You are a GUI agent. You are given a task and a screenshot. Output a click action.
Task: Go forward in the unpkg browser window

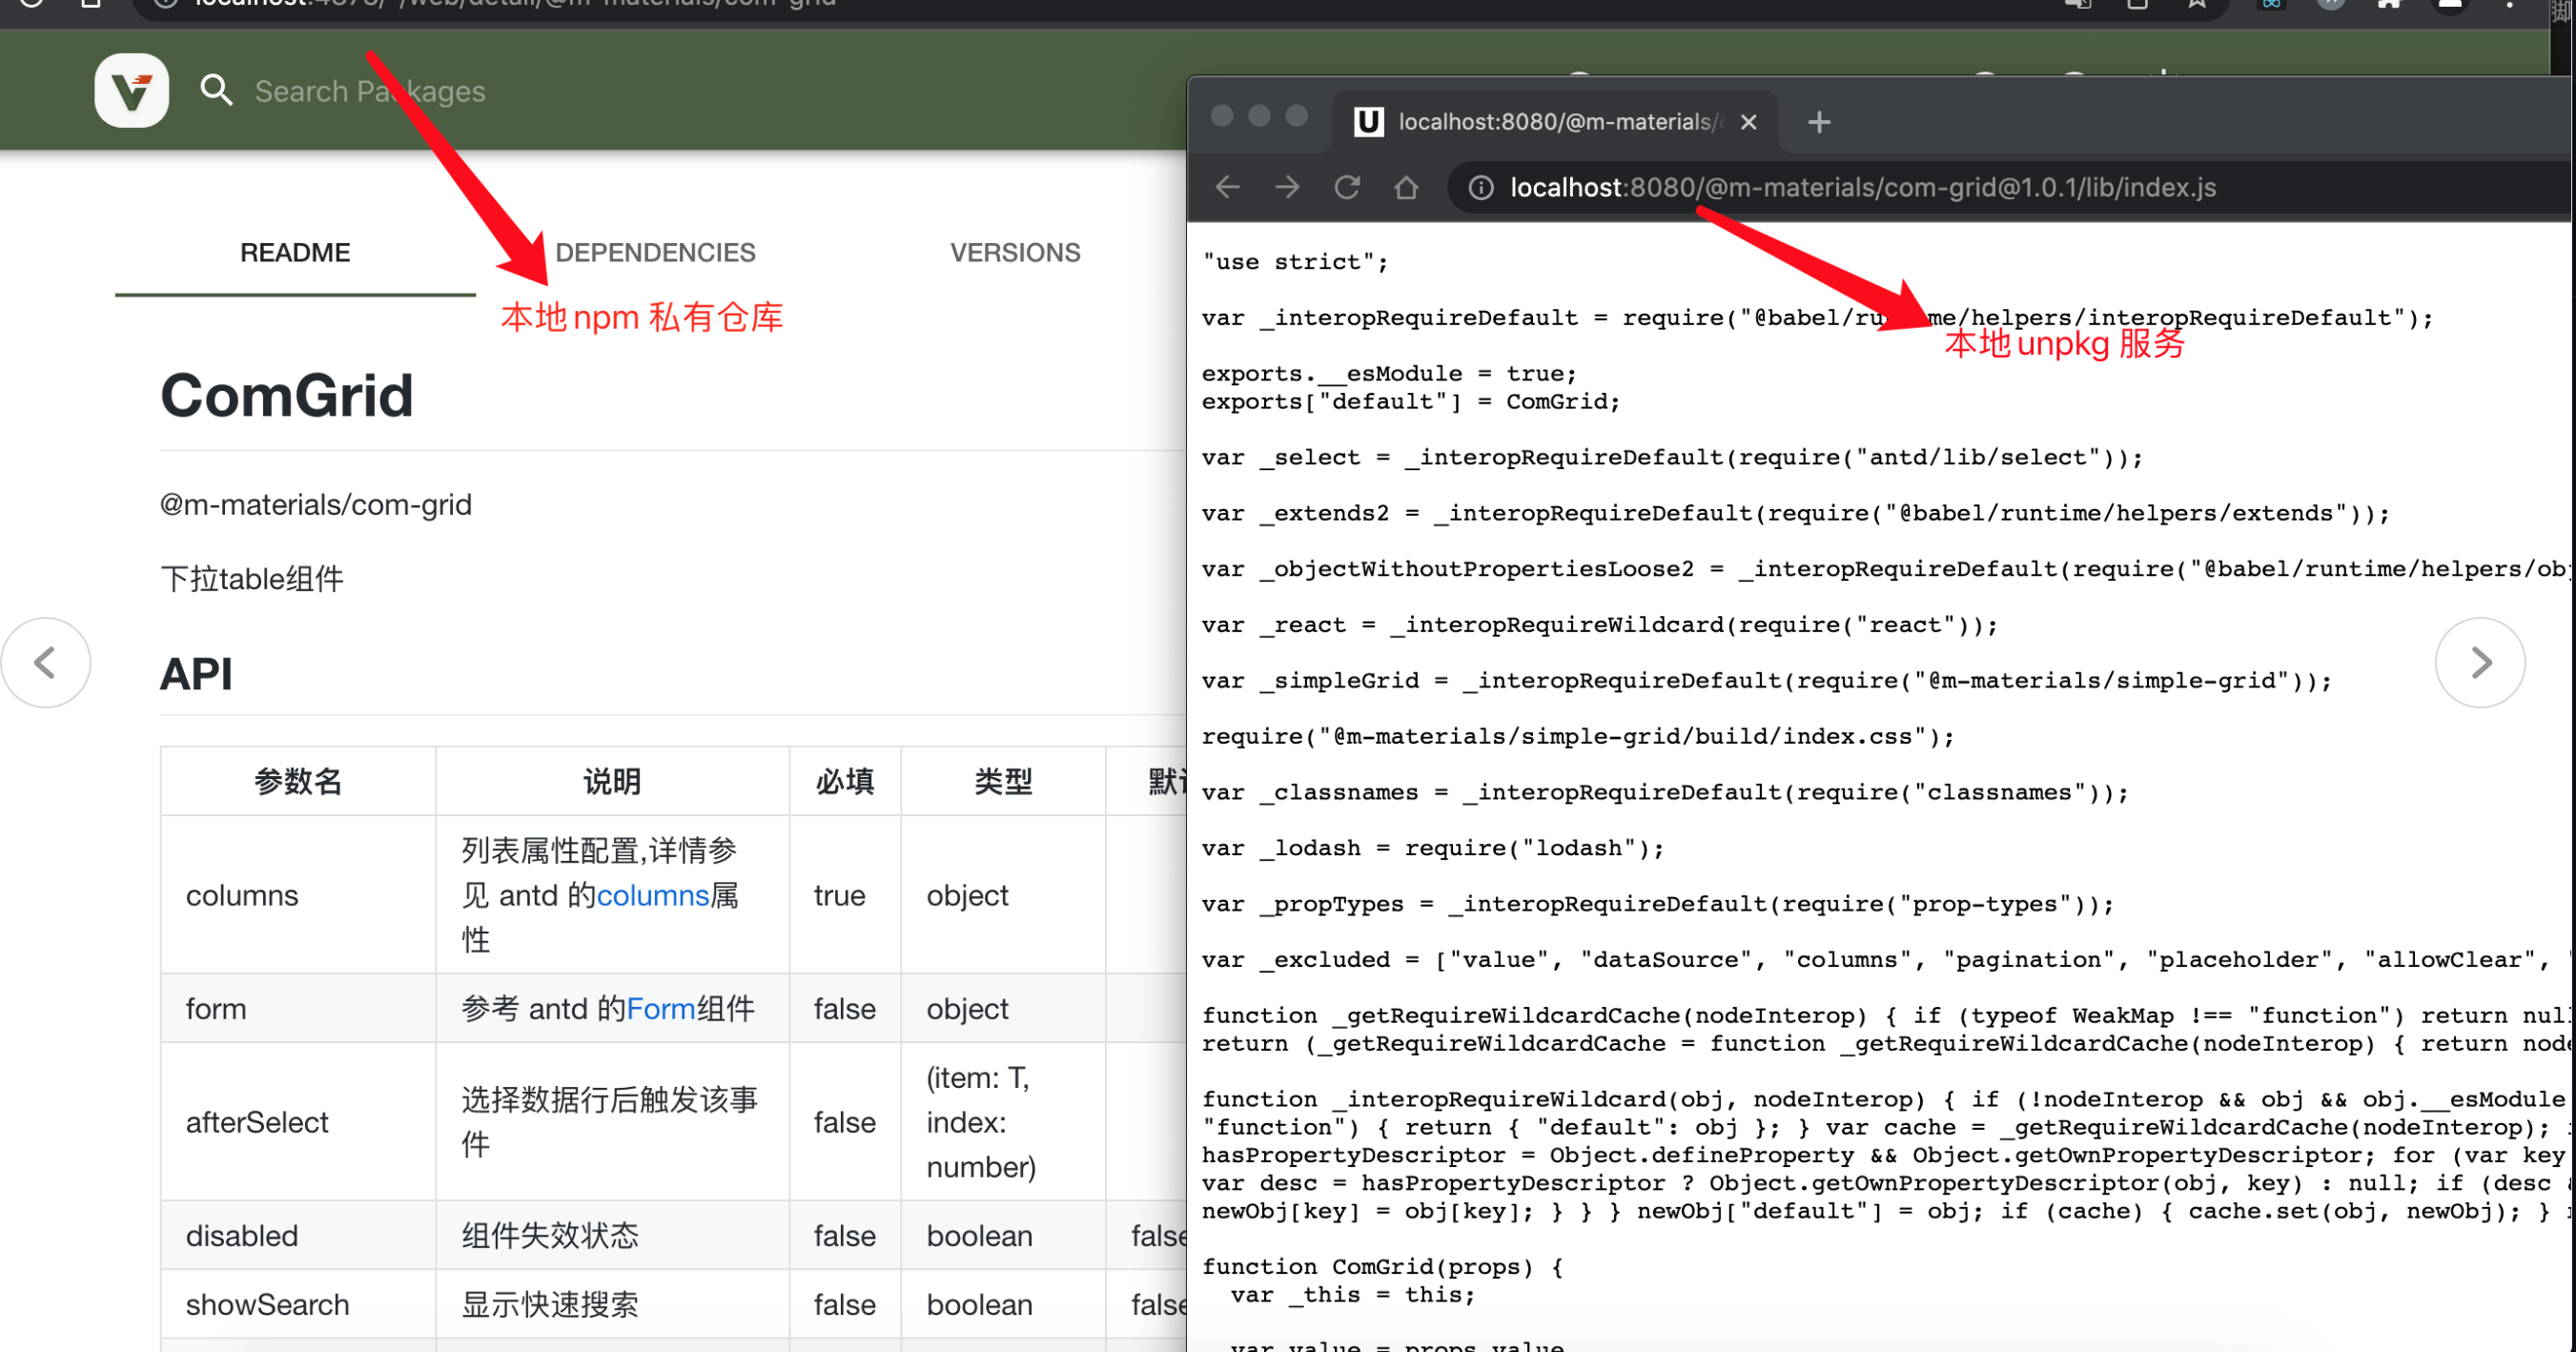coord(1287,187)
